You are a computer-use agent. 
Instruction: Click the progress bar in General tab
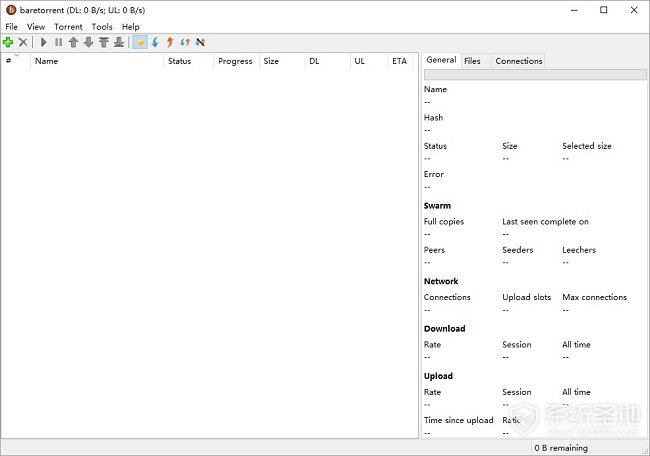(534, 75)
